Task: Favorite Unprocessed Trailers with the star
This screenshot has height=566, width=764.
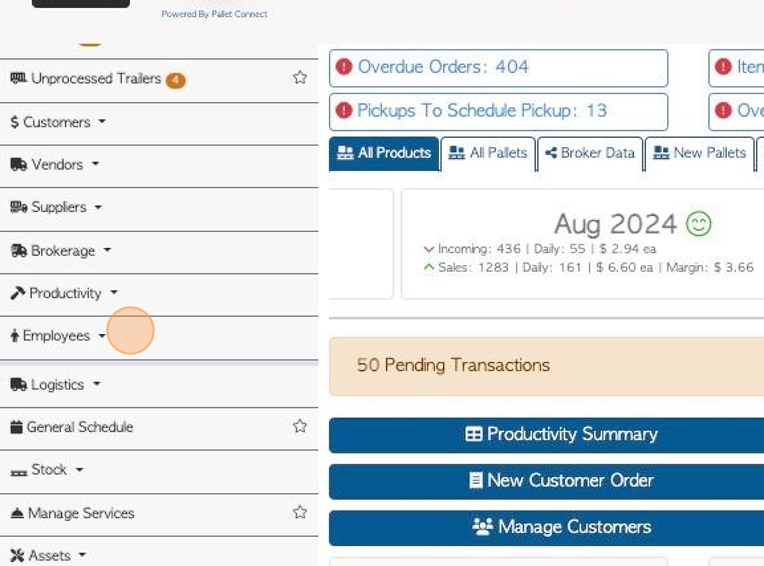Action: [x=299, y=77]
